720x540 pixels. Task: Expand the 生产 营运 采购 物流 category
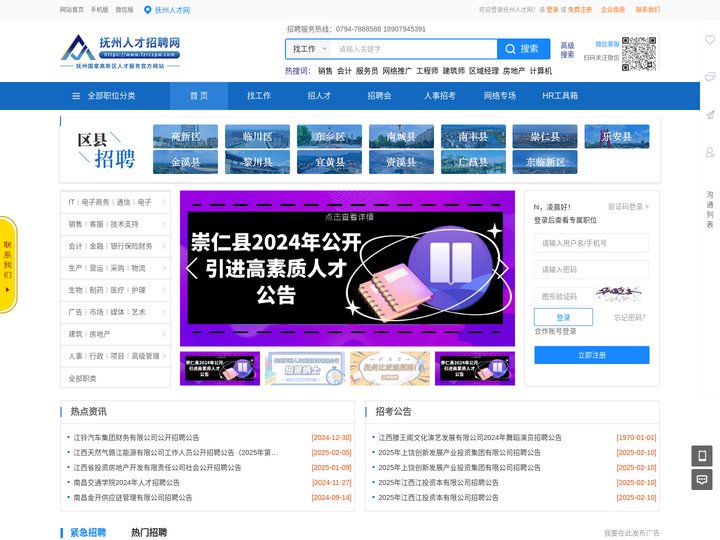115,268
